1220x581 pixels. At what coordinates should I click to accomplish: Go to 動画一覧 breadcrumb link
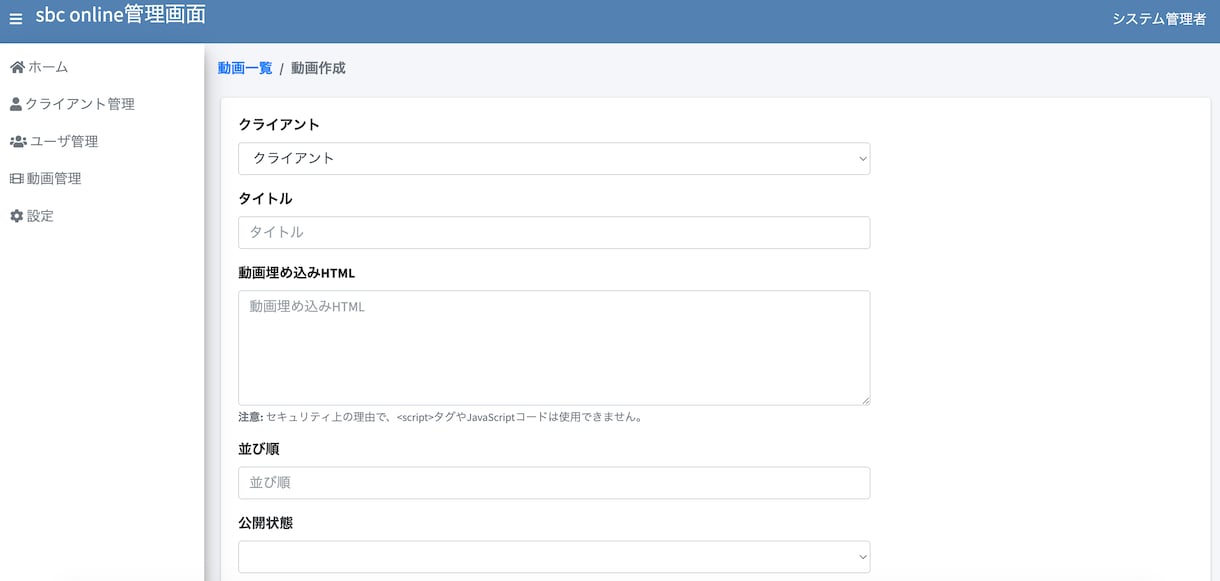click(245, 68)
